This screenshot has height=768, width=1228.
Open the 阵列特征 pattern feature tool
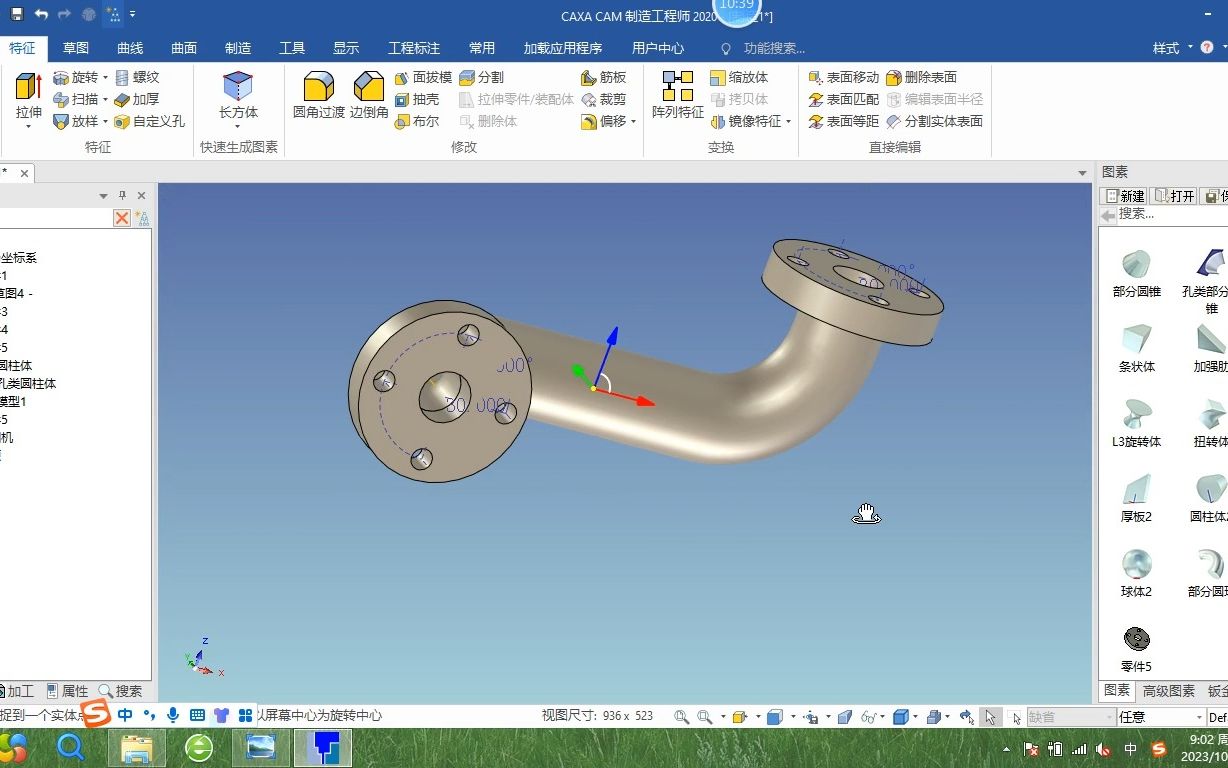click(x=678, y=94)
